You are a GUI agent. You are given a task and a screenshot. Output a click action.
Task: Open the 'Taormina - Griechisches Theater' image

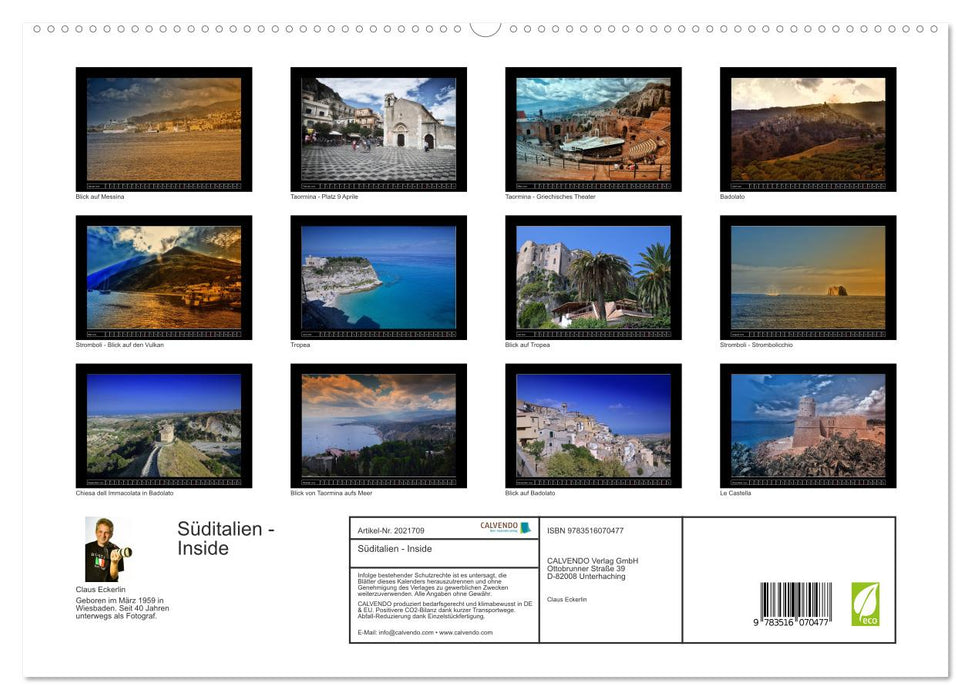592,125
